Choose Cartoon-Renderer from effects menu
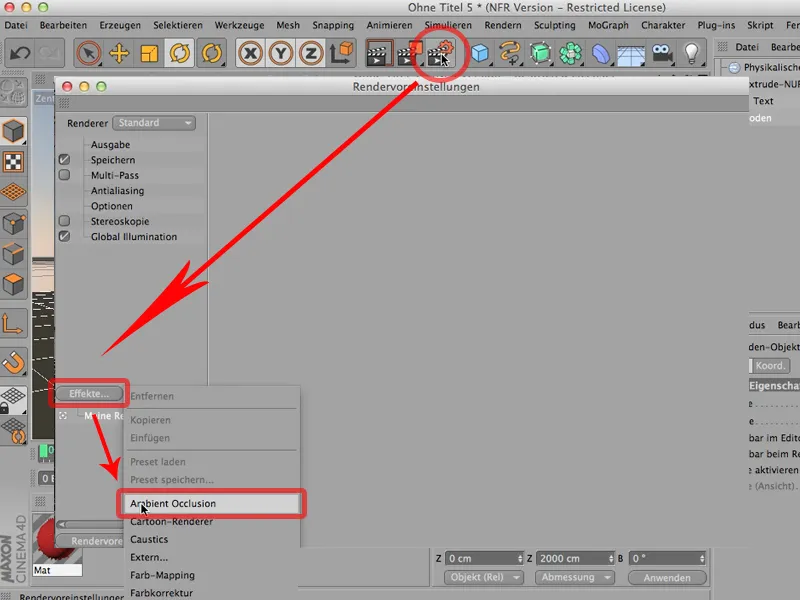800x600 pixels. point(211,521)
